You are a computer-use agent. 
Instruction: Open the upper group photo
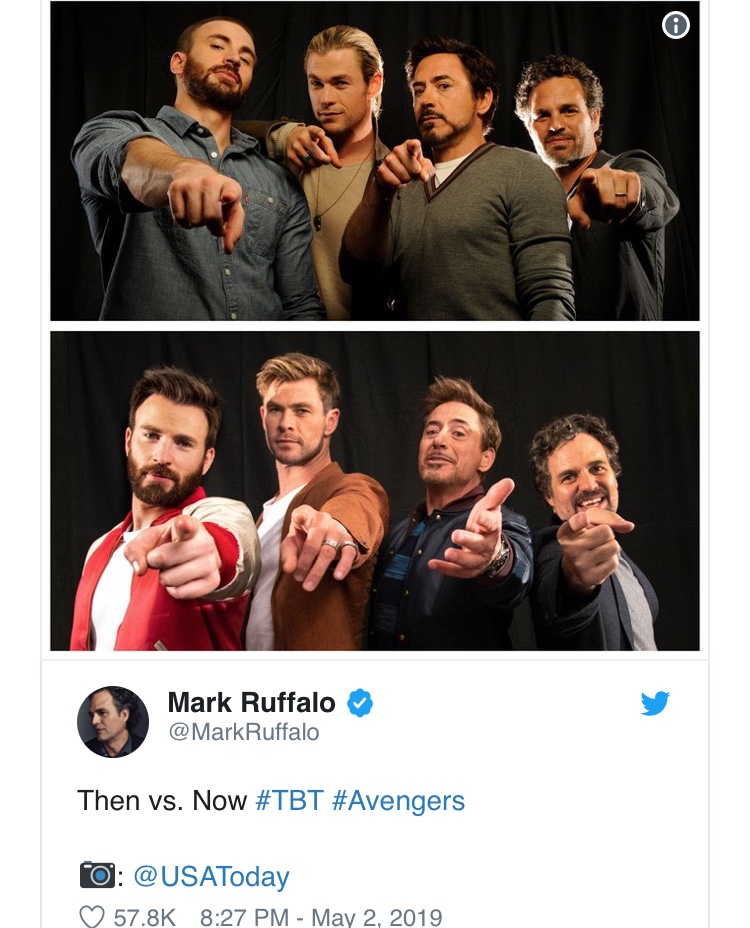[x=375, y=160]
